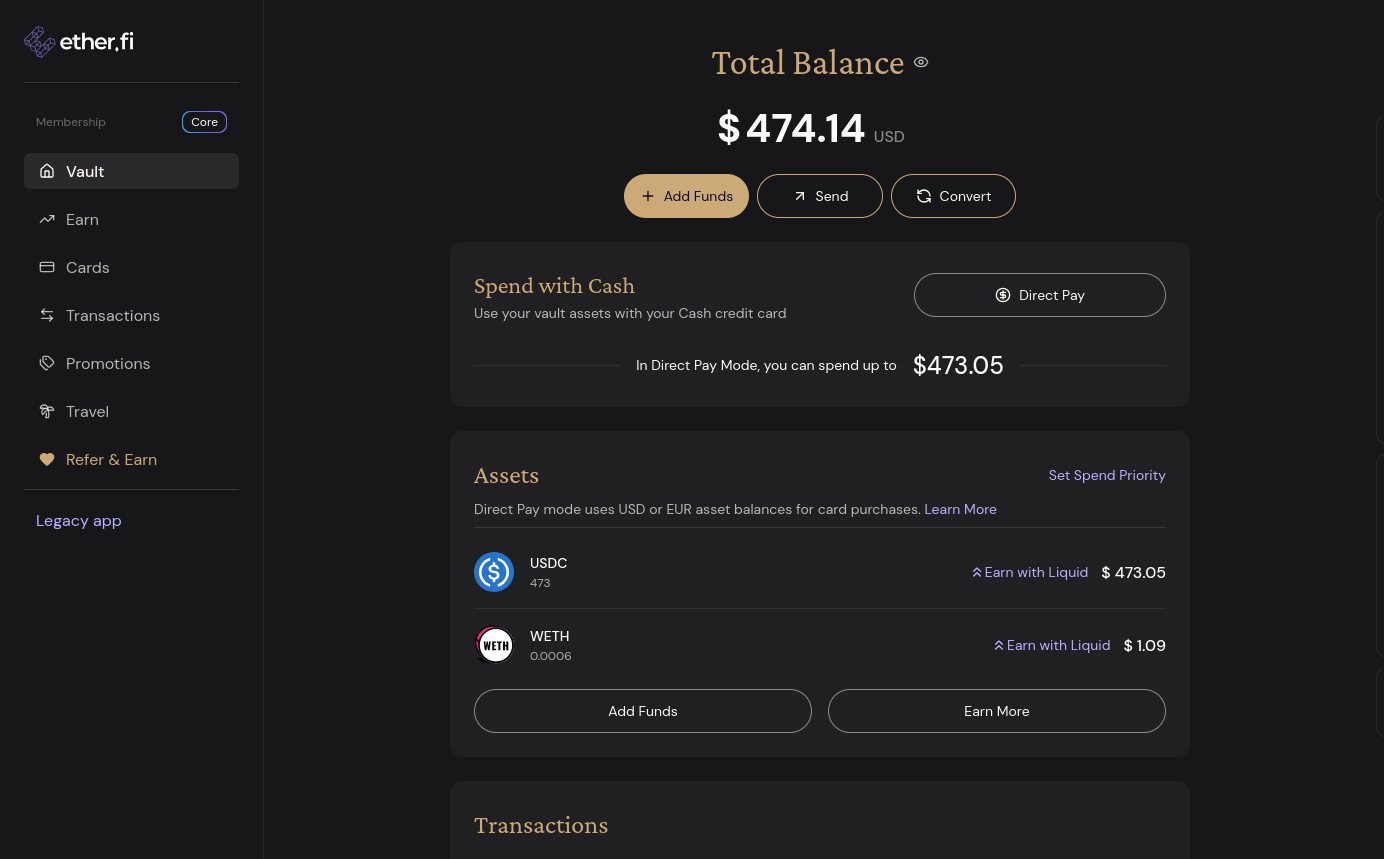Click the $ 474.14 total balance amount
The height and width of the screenshot is (859, 1384).
click(791, 128)
